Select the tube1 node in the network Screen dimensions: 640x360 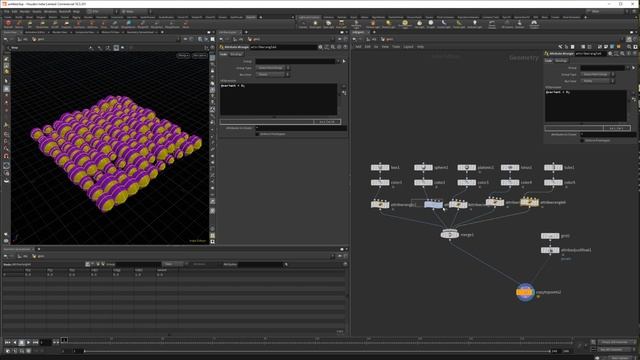553,168
